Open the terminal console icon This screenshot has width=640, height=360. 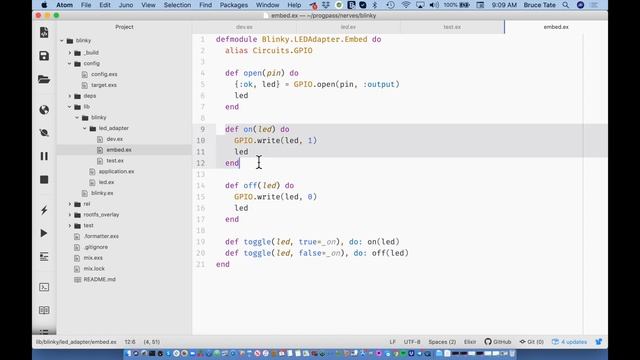coord(44,287)
